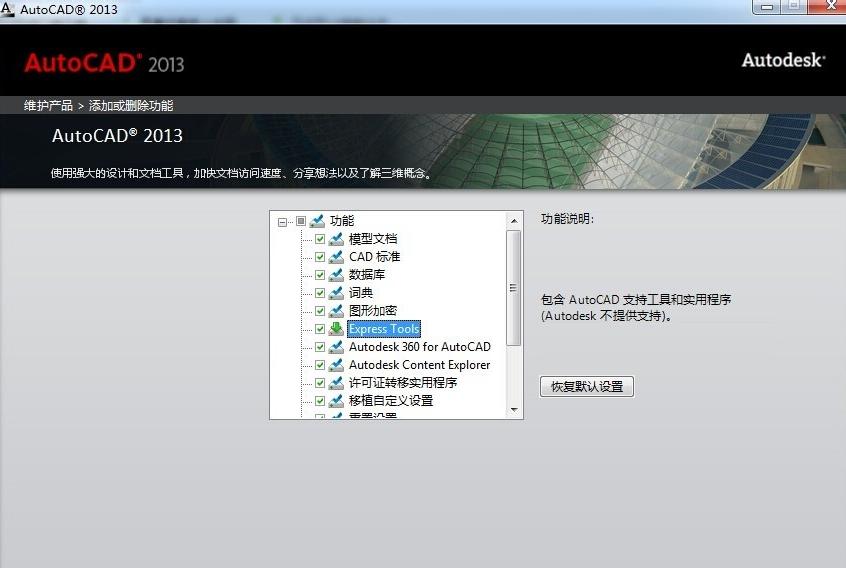Select the highlighted Express Tools item
The height and width of the screenshot is (568, 846).
(x=384, y=329)
